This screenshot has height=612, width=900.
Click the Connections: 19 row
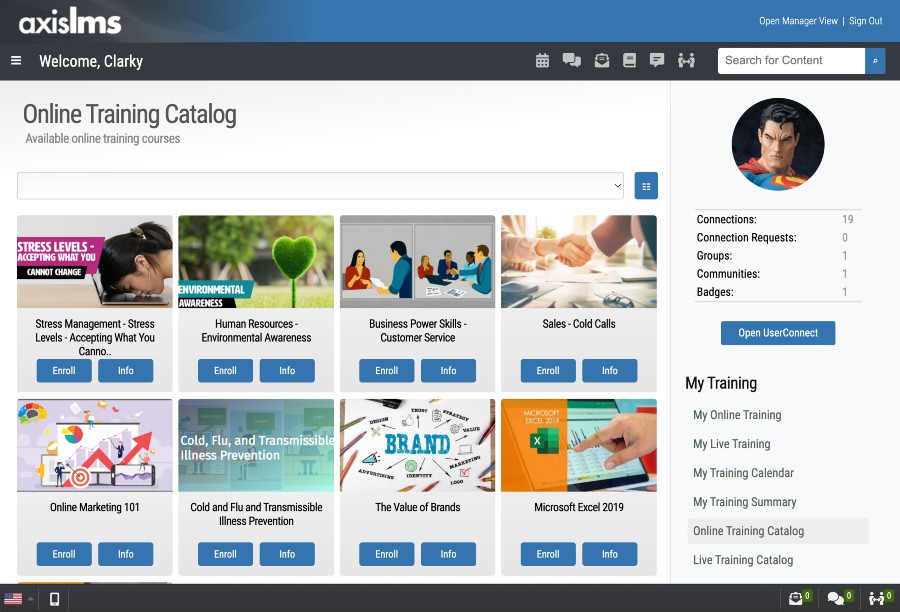click(x=778, y=219)
